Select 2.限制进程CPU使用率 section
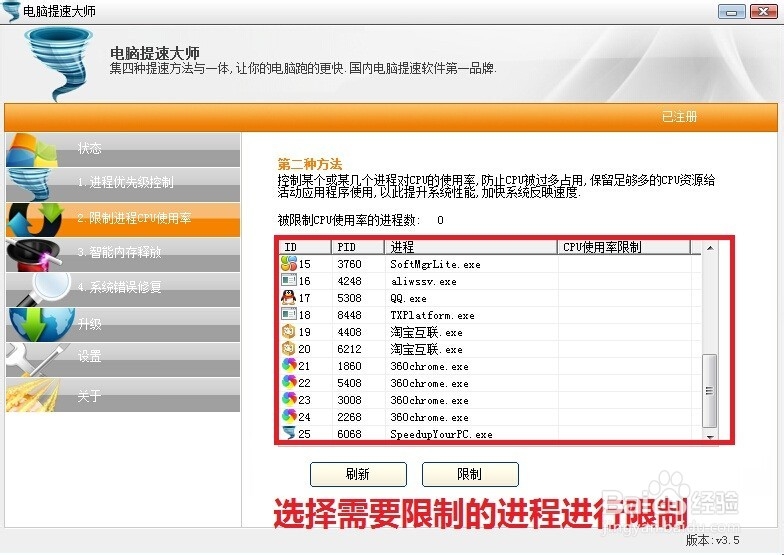784x555 pixels. click(123, 219)
